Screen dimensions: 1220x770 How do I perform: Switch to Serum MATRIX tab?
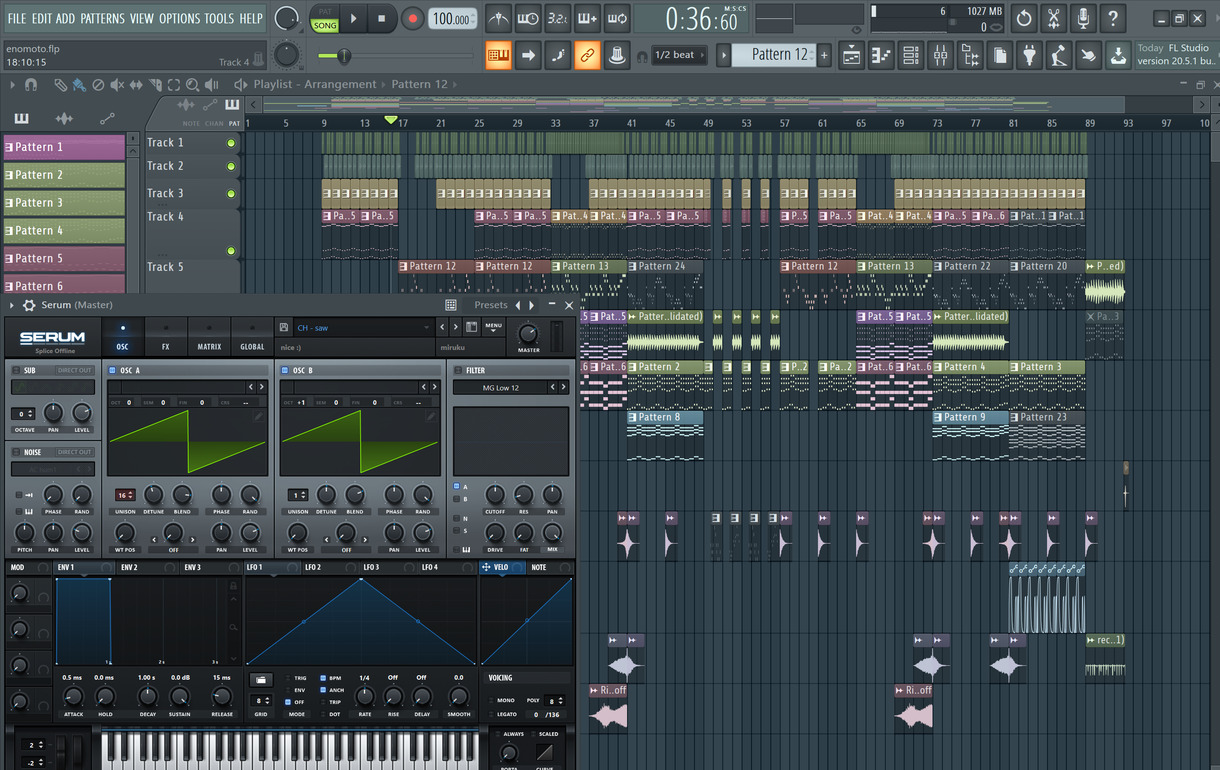pos(209,337)
